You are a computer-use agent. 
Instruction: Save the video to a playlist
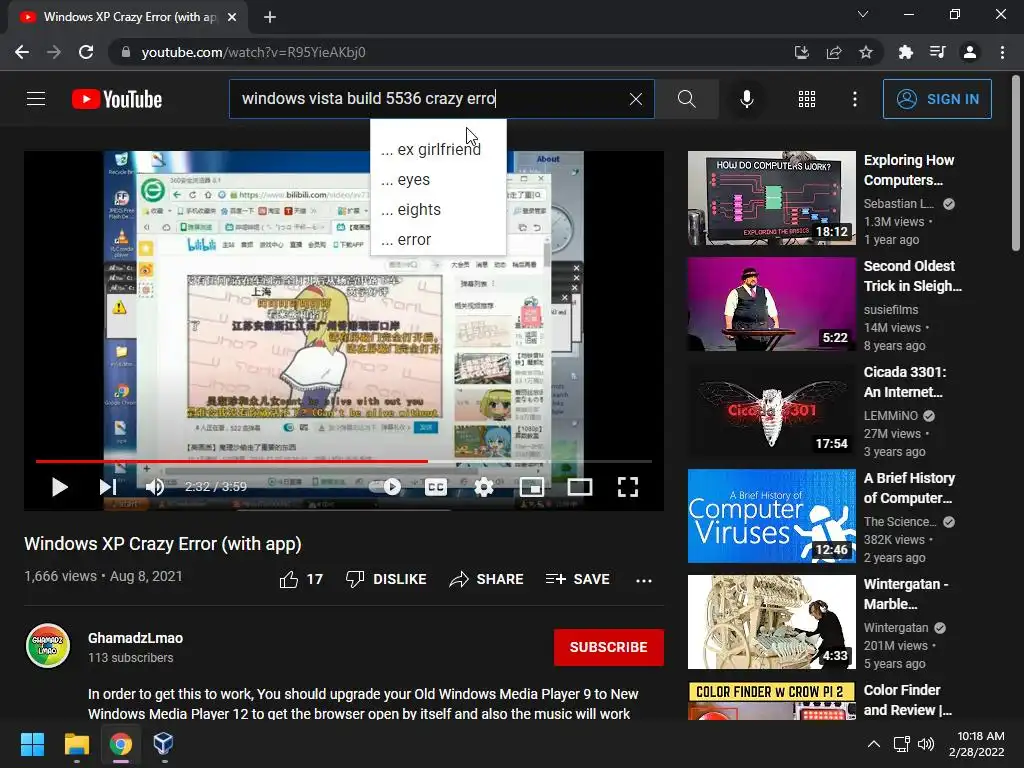578,579
